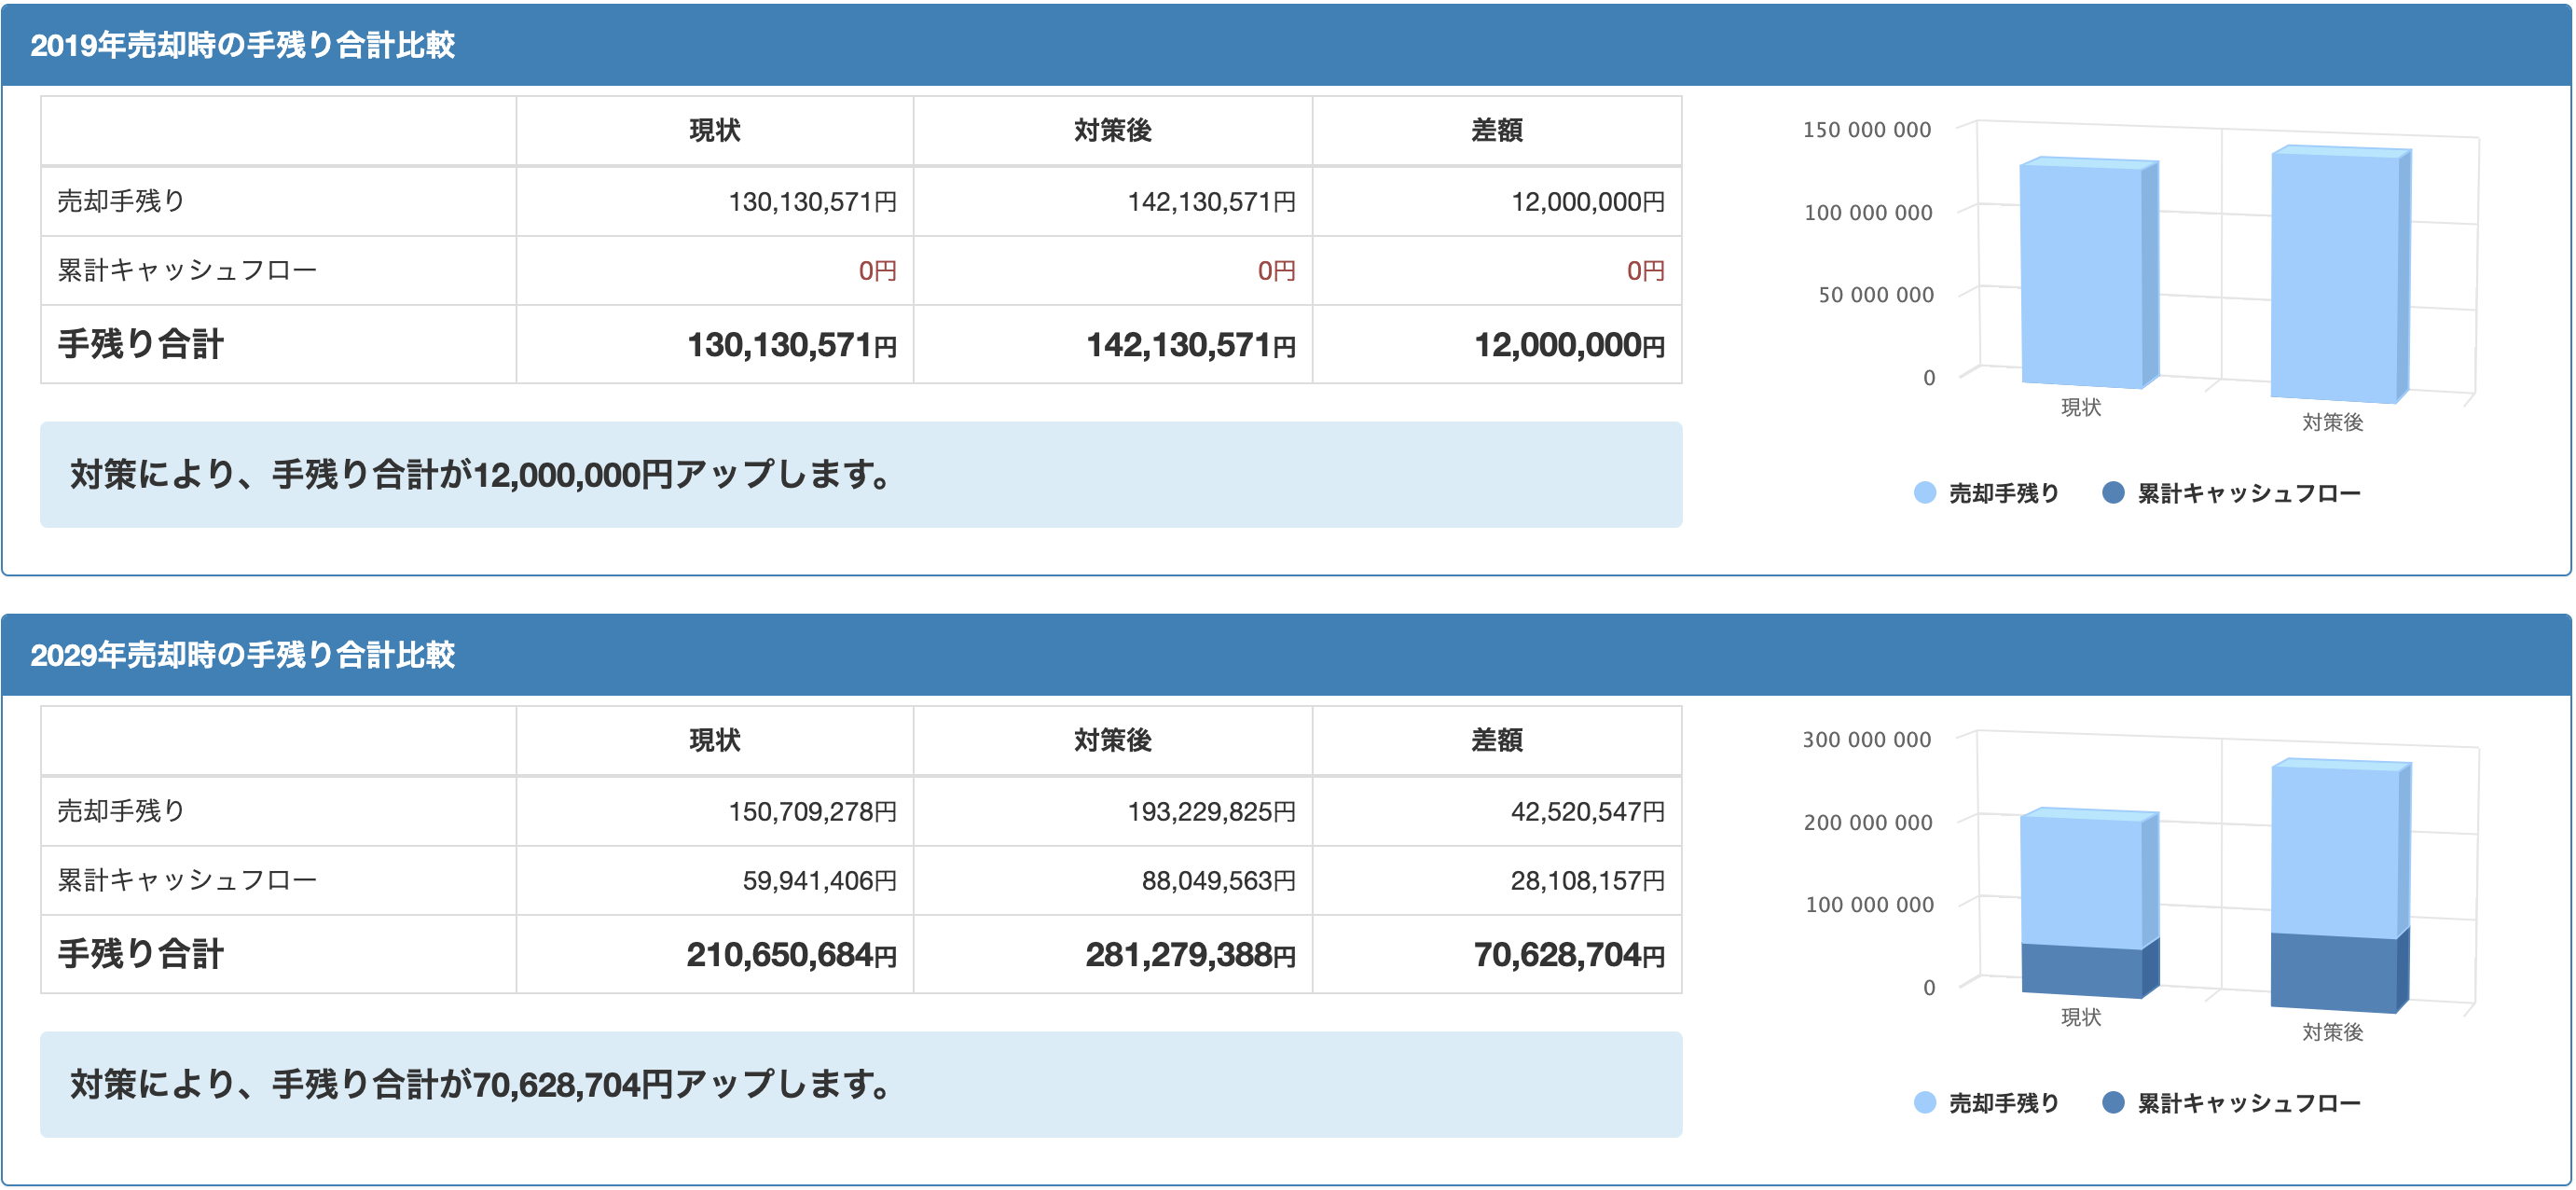Click 対策後 bar in the 2019 chart
The height and width of the screenshot is (1190, 2576).
coord(2334,275)
